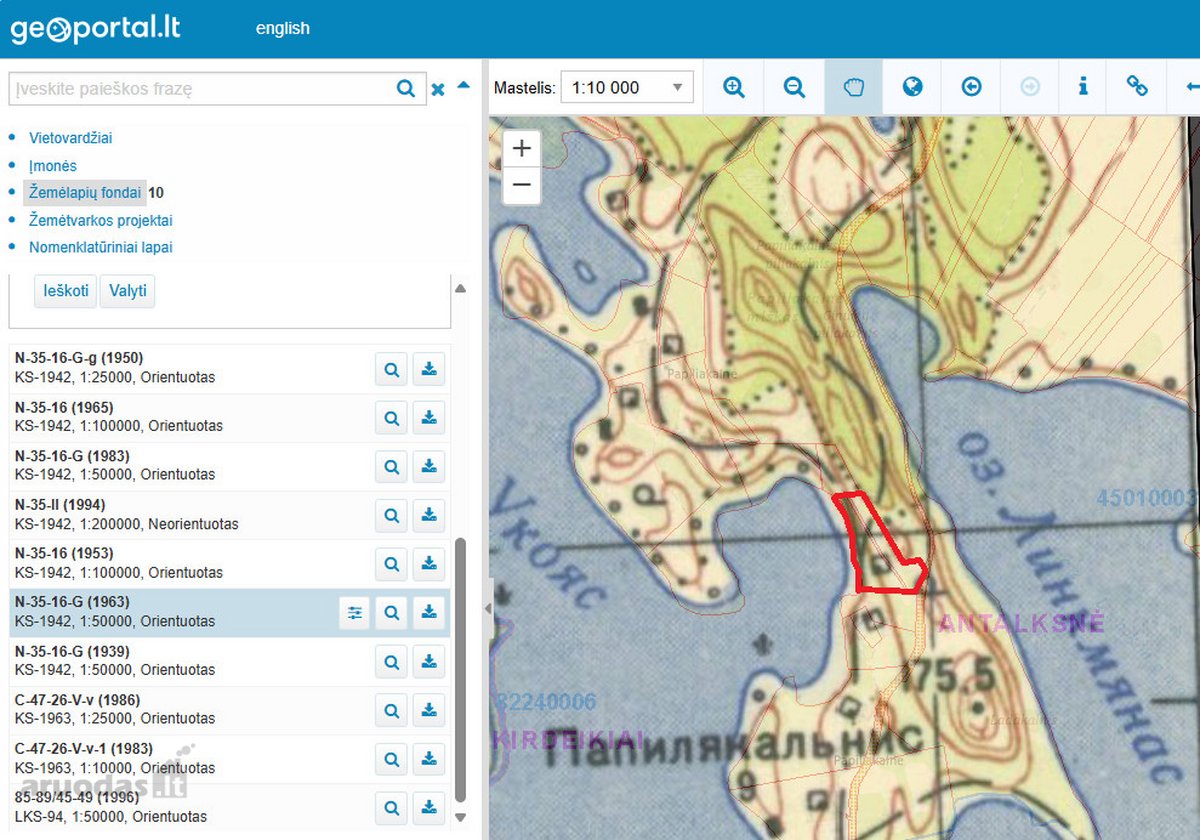Viewport: 1200px width, 840px height.
Task: Select the identify info tool
Action: coord(1083,87)
